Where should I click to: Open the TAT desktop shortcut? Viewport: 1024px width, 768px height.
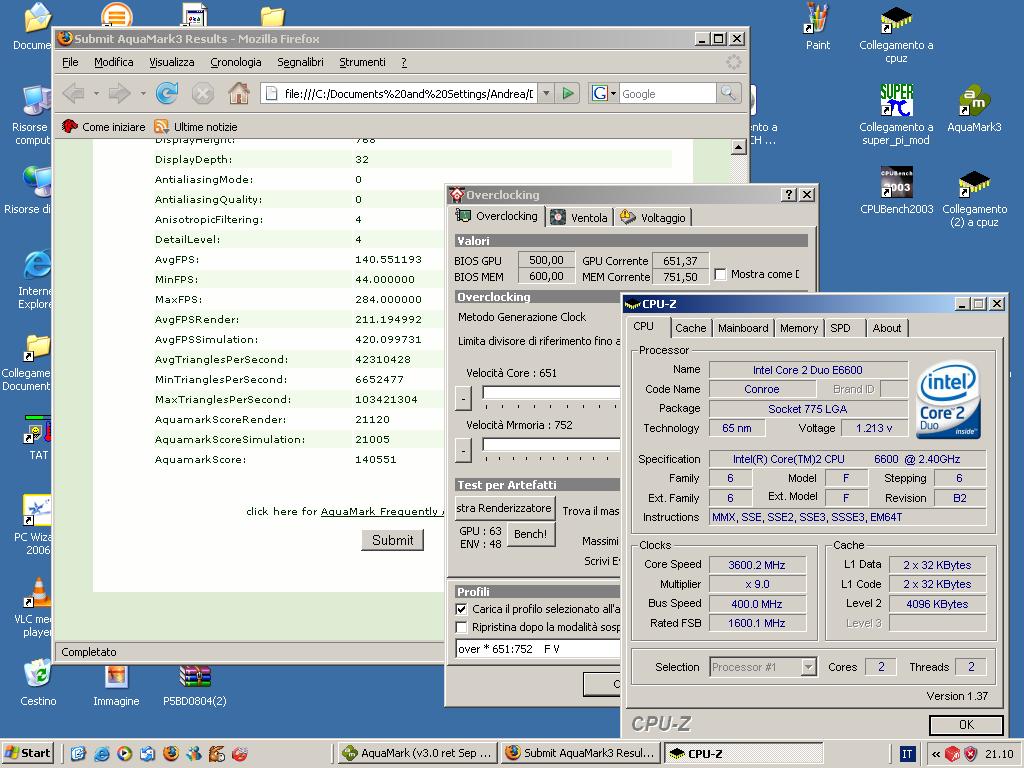pos(38,438)
